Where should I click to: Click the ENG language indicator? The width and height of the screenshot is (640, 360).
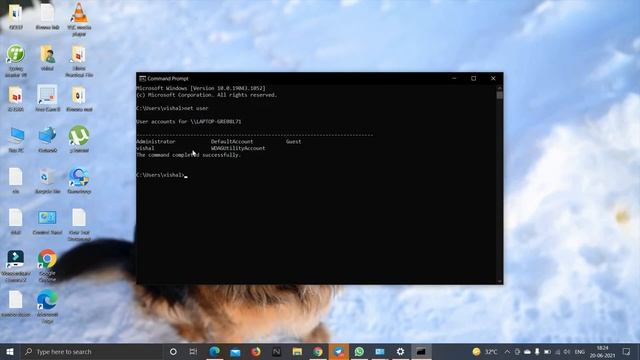580,351
